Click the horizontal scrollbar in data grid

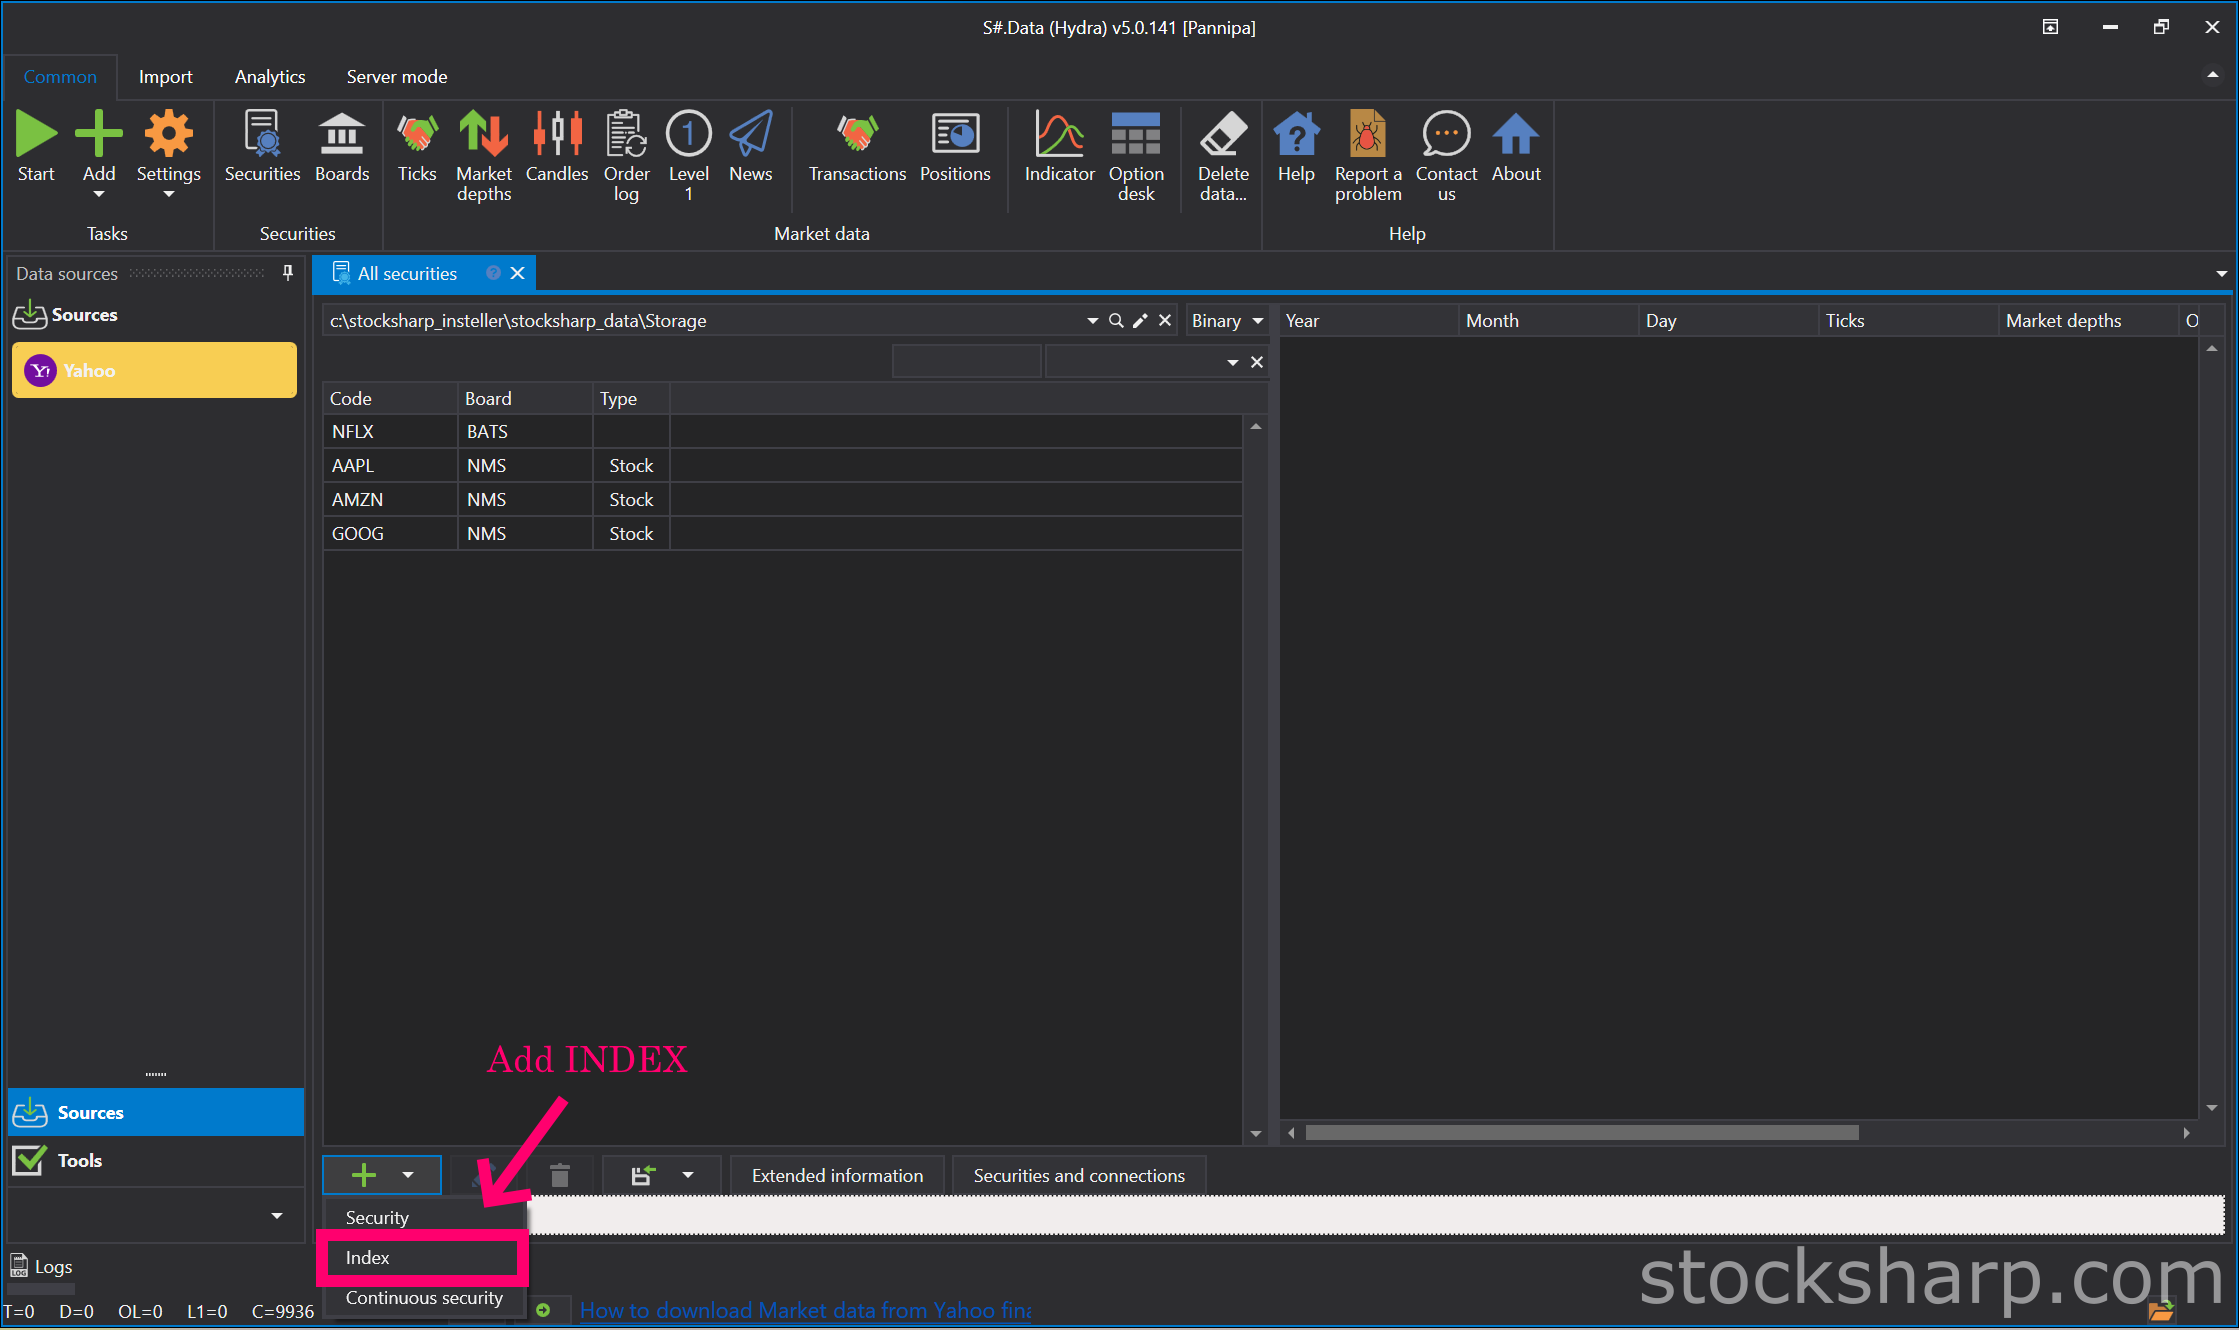pos(1581,1132)
